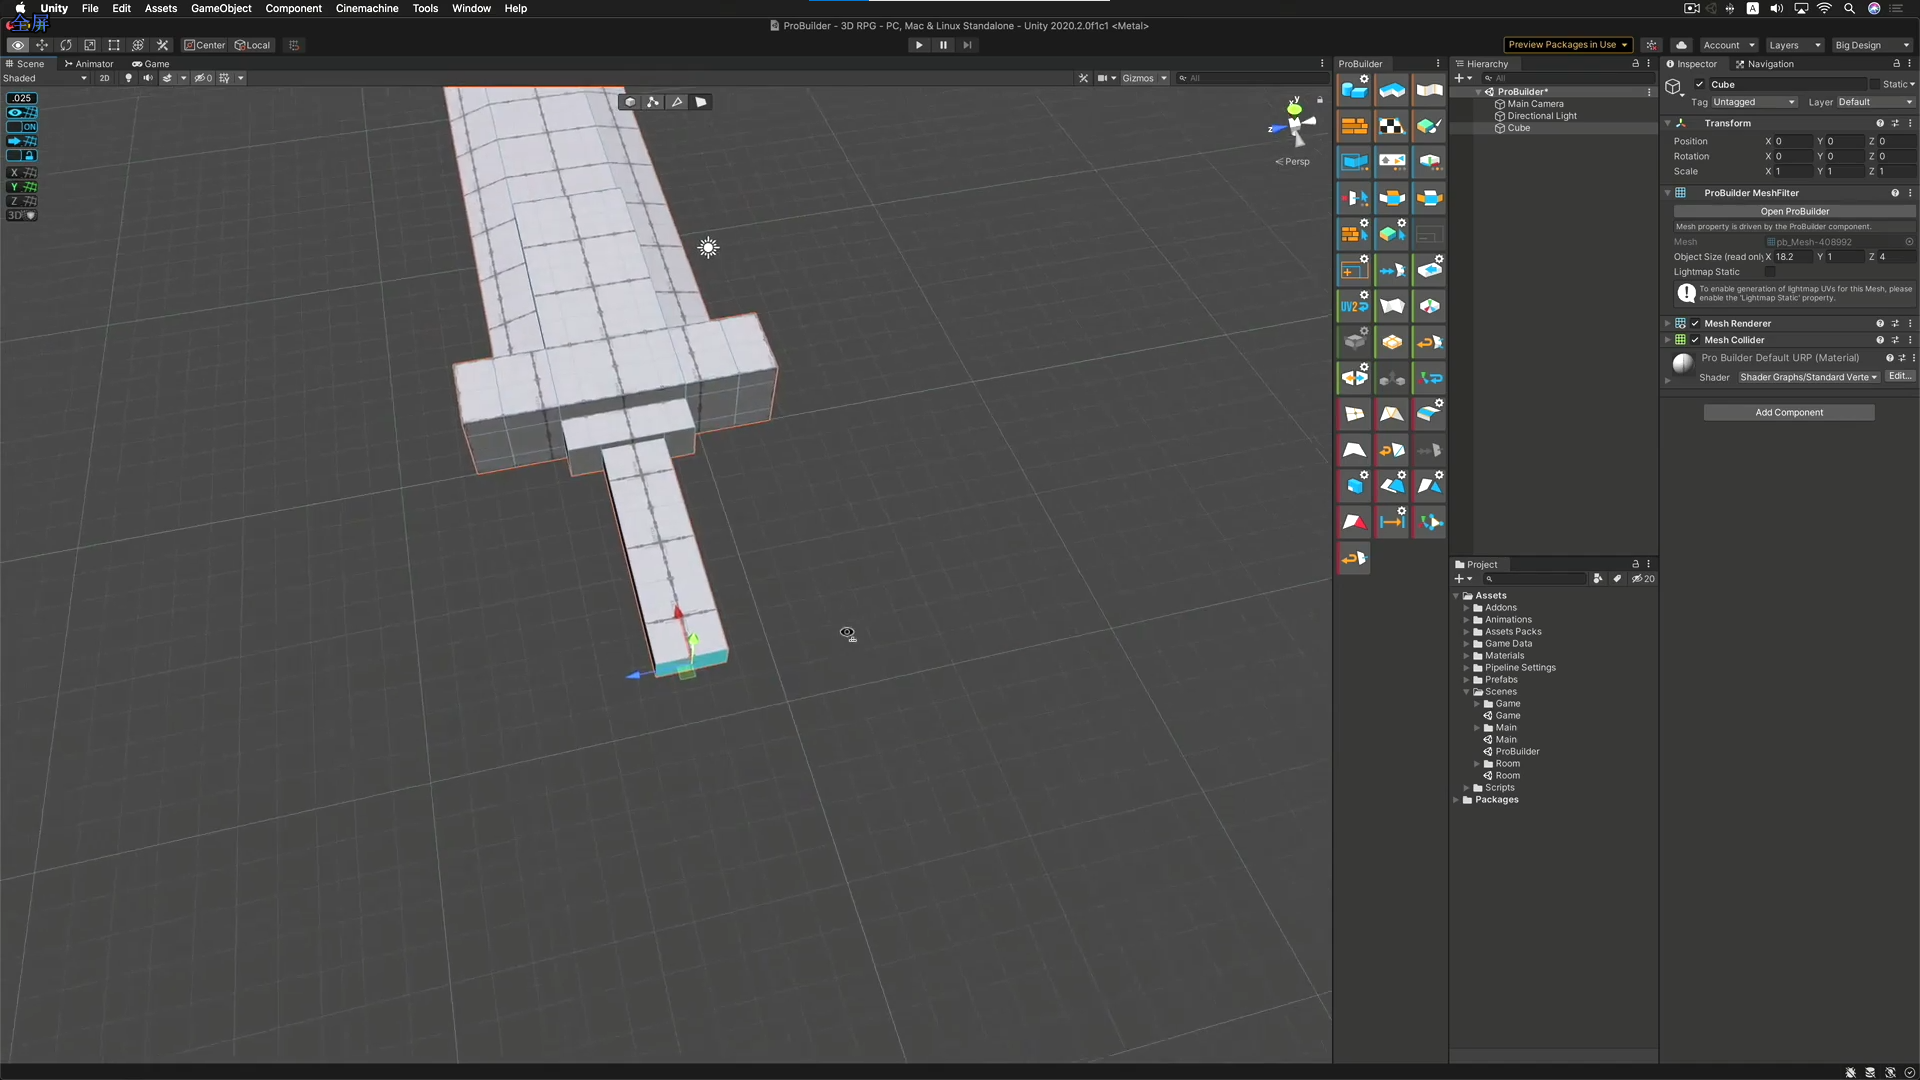
Task: Click ProBuilder face selection mode icon
Action: coord(701,102)
